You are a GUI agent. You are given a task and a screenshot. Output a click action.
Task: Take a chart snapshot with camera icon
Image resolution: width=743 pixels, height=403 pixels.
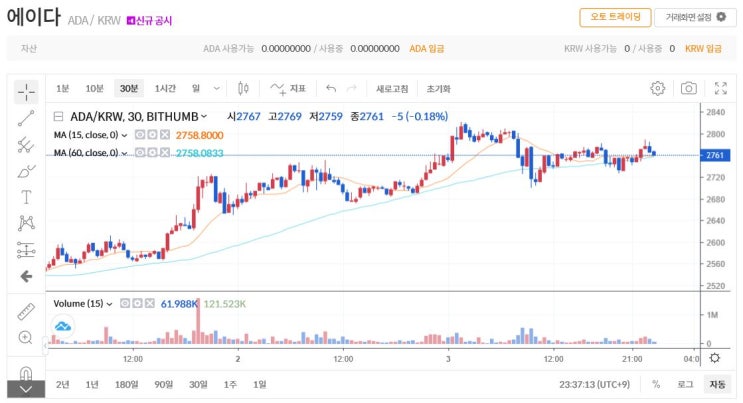click(689, 88)
